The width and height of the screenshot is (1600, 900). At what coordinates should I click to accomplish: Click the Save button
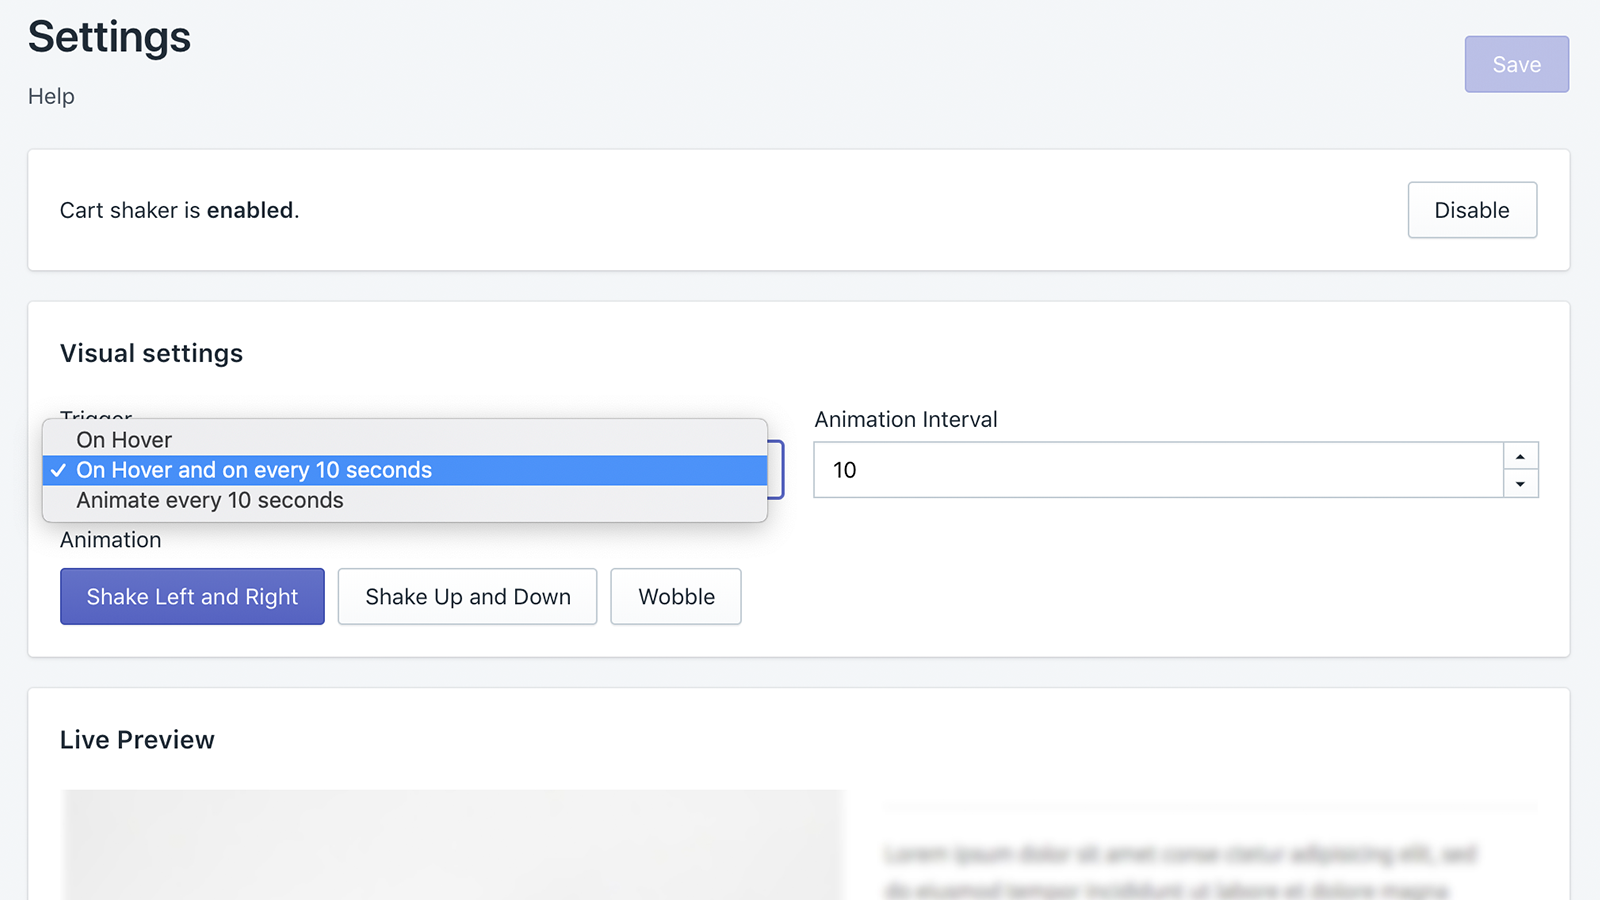pos(1516,65)
